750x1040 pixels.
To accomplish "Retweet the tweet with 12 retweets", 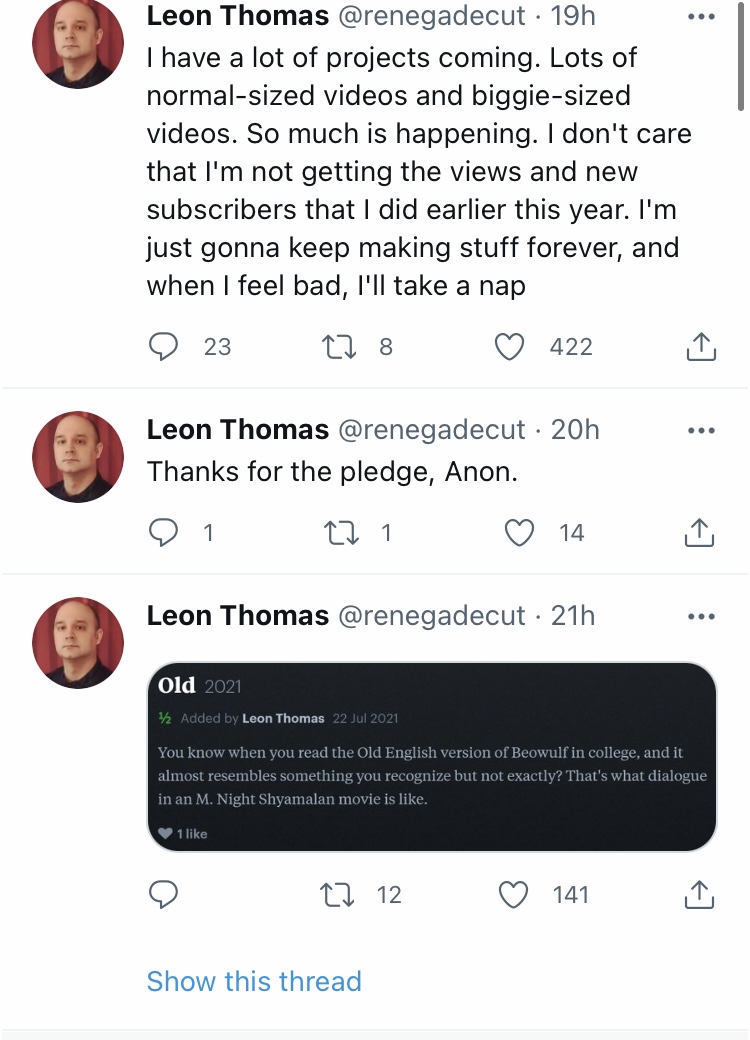I will pyautogui.click(x=337, y=895).
